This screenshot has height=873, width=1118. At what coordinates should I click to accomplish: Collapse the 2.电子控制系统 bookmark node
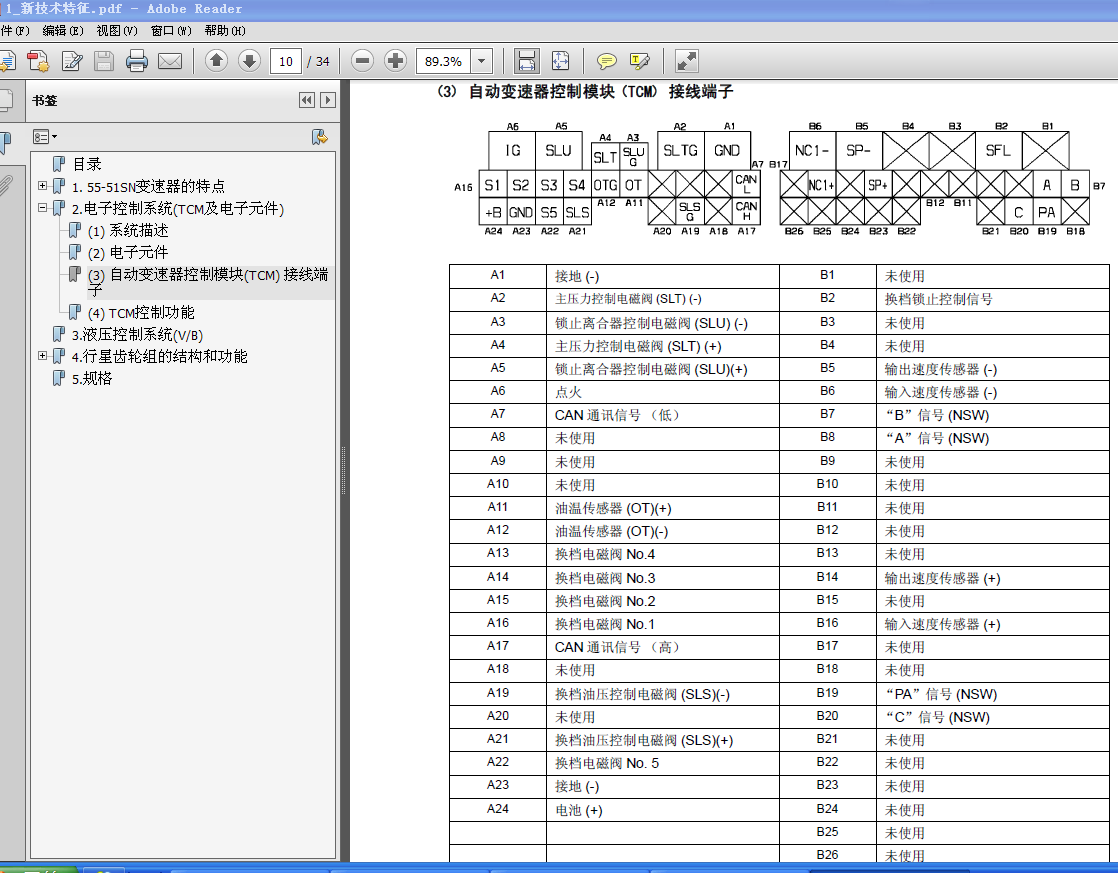coord(43,208)
